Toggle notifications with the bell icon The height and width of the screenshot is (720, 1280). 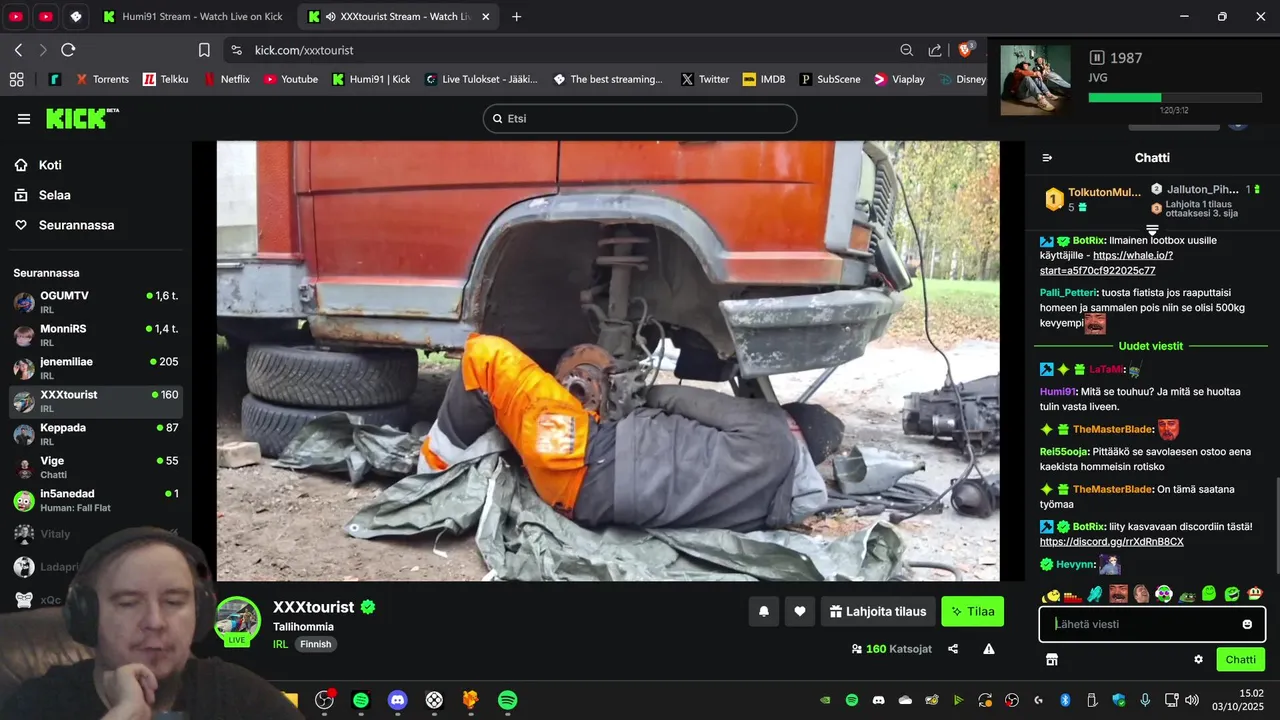point(764,611)
